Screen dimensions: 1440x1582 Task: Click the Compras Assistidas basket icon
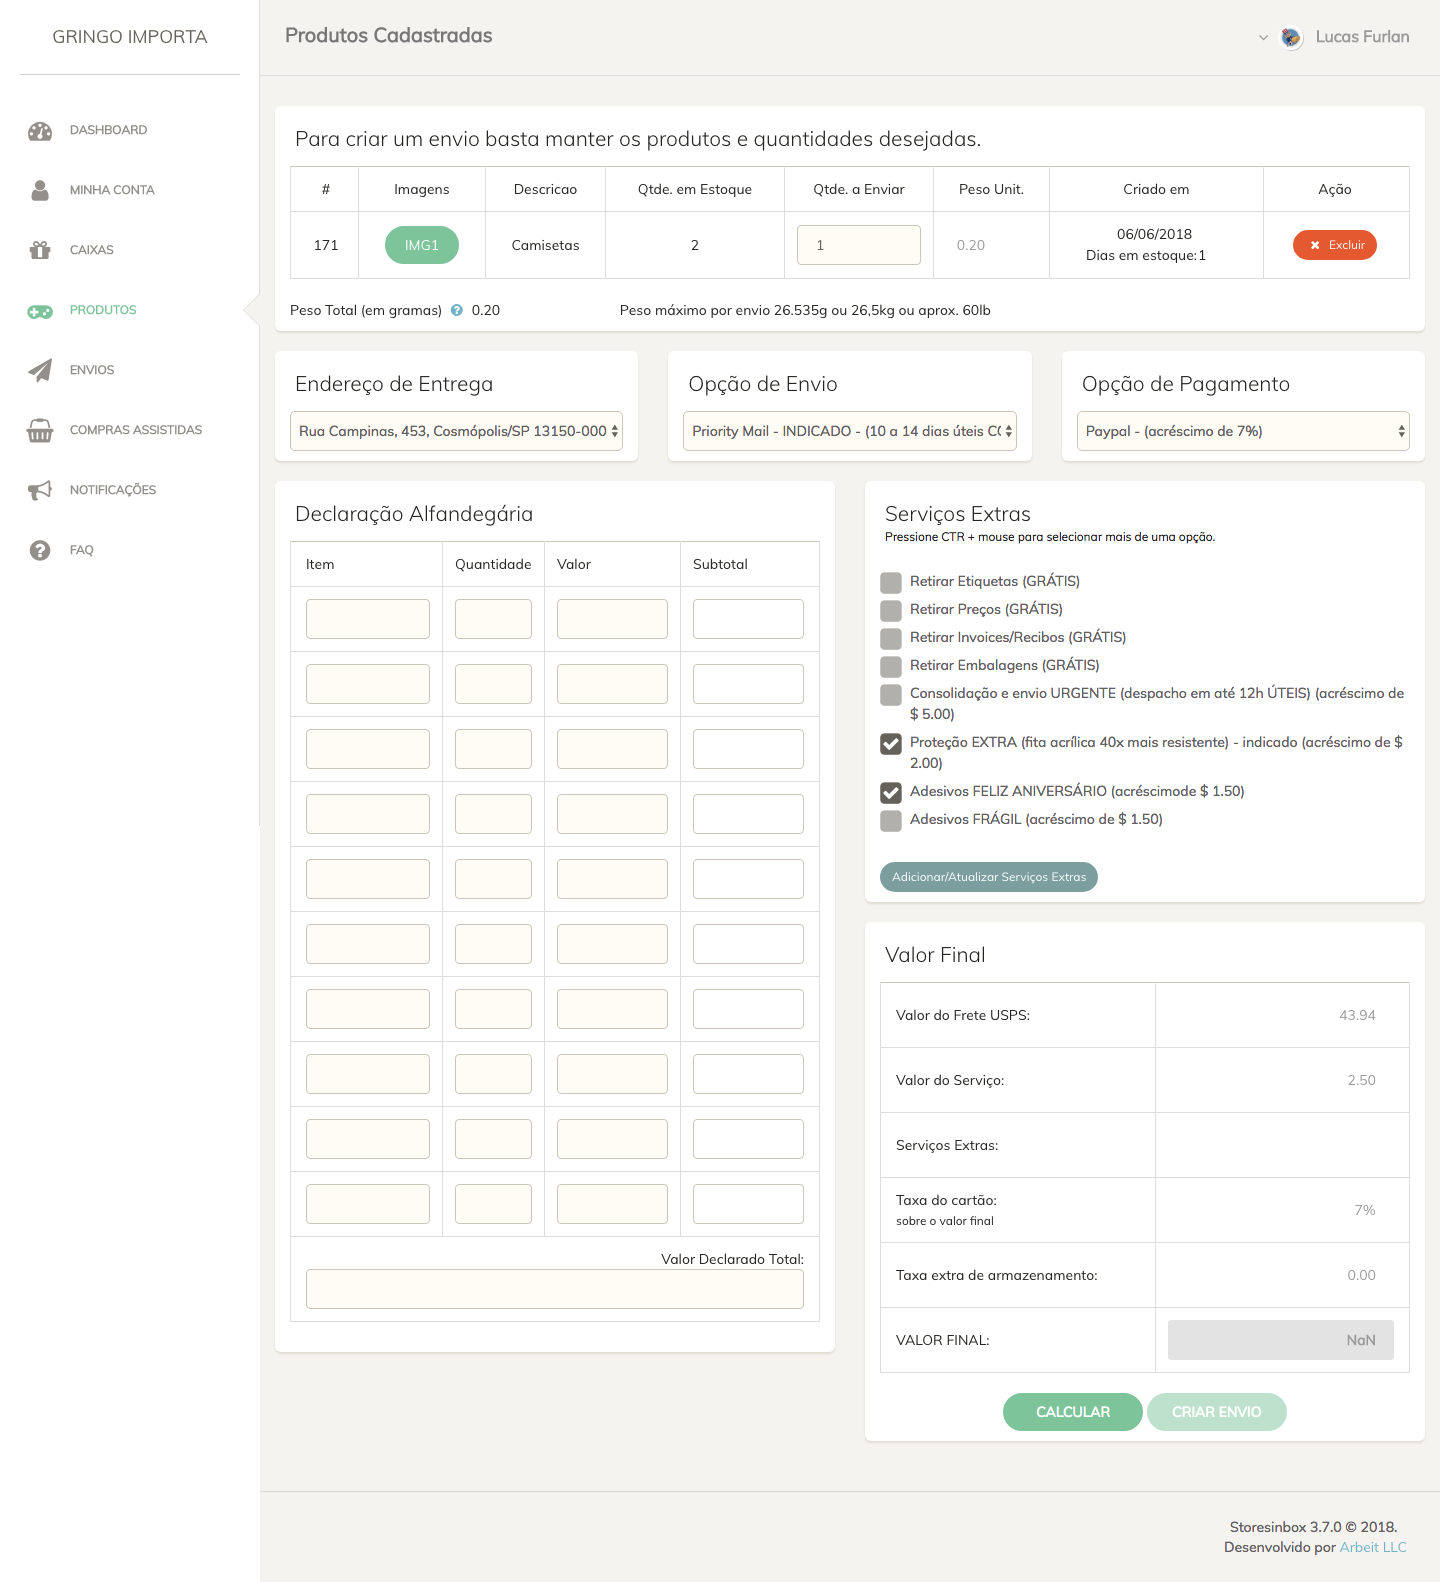pyautogui.click(x=40, y=430)
